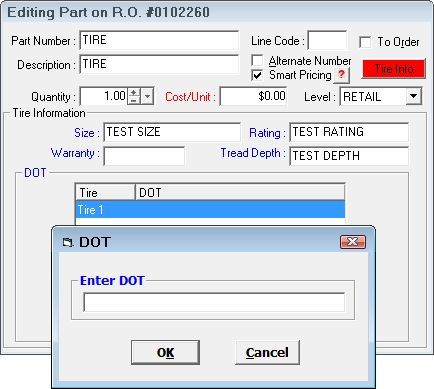Uncheck the Smart Pricing checkbox
The width and height of the screenshot is (434, 389).
pos(257,75)
